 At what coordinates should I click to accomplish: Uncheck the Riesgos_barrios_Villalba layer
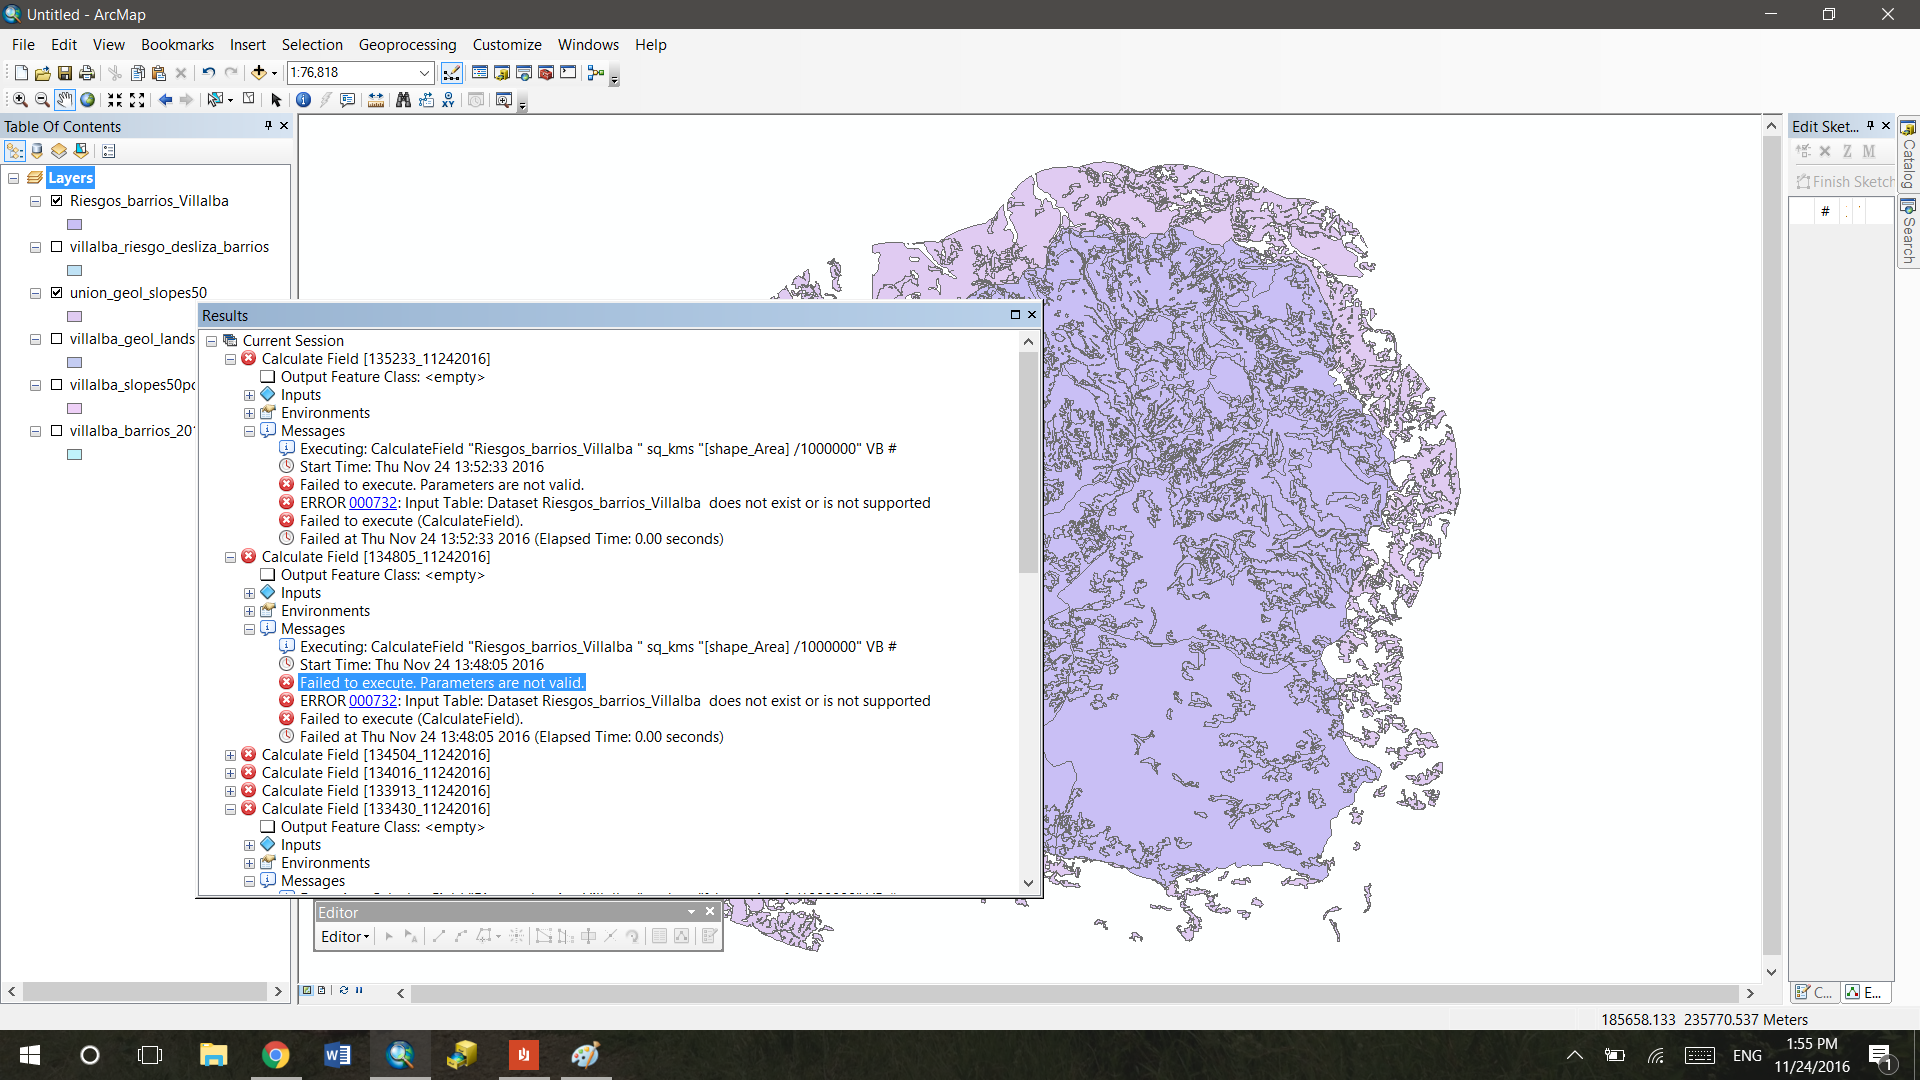coord(57,201)
